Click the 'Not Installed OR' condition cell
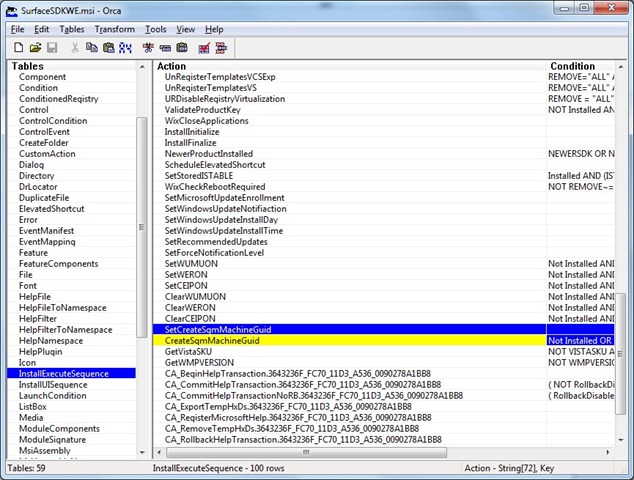 pyautogui.click(x=580, y=340)
